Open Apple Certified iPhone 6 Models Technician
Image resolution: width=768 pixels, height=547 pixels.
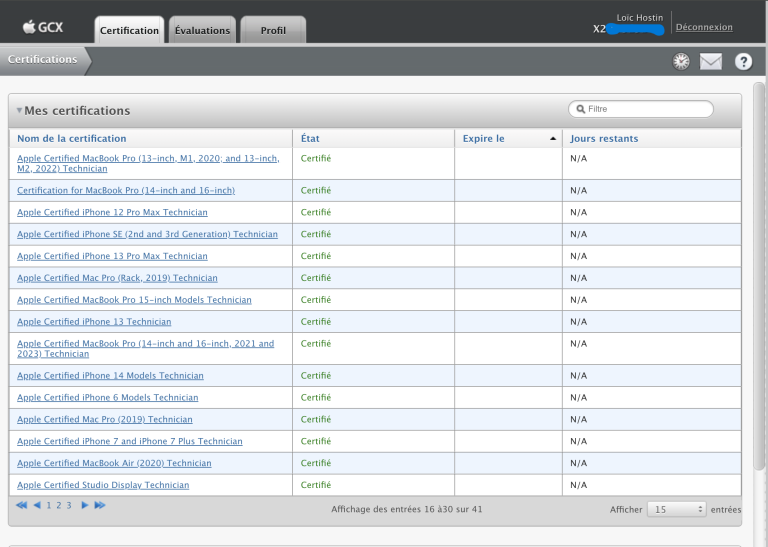coord(108,398)
